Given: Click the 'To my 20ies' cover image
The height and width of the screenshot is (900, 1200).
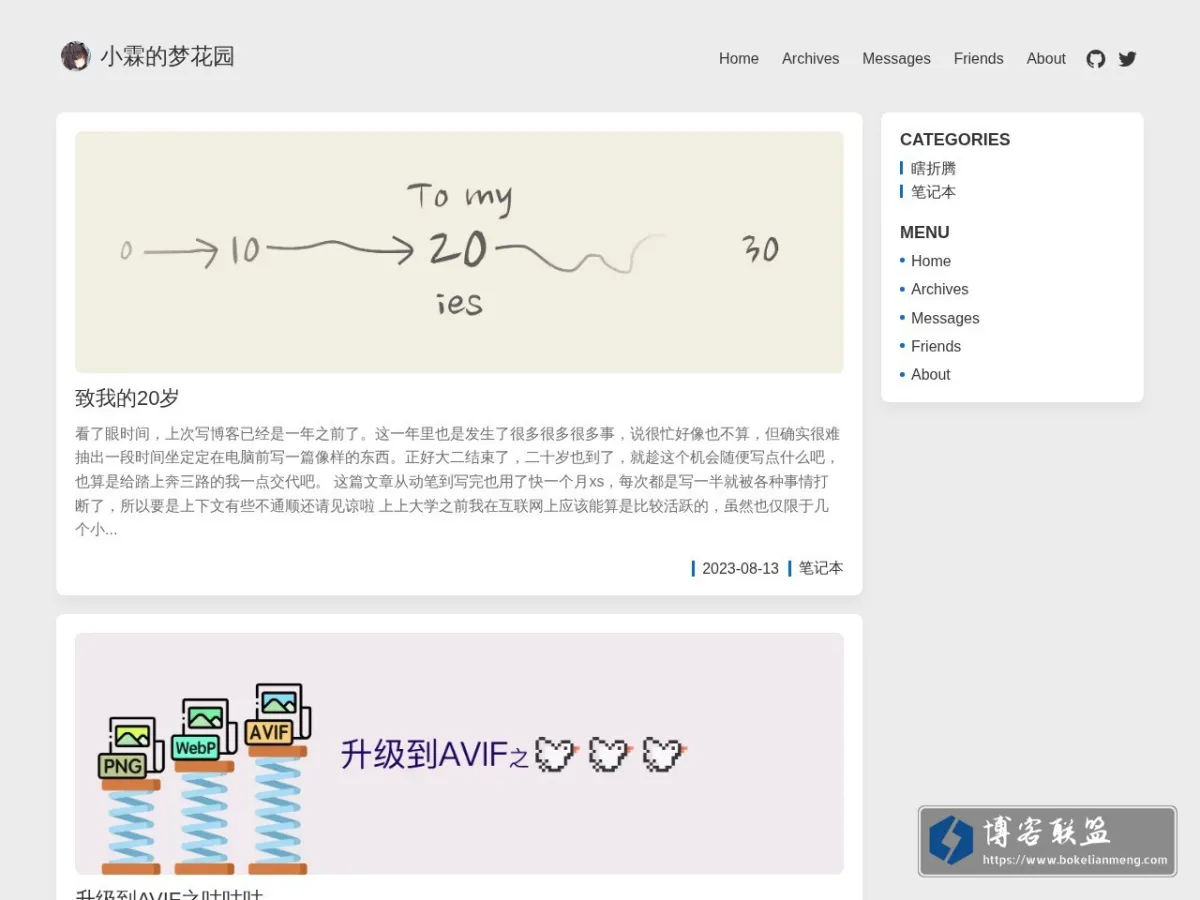Looking at the screenshot, I should click(x=459, y=252).
